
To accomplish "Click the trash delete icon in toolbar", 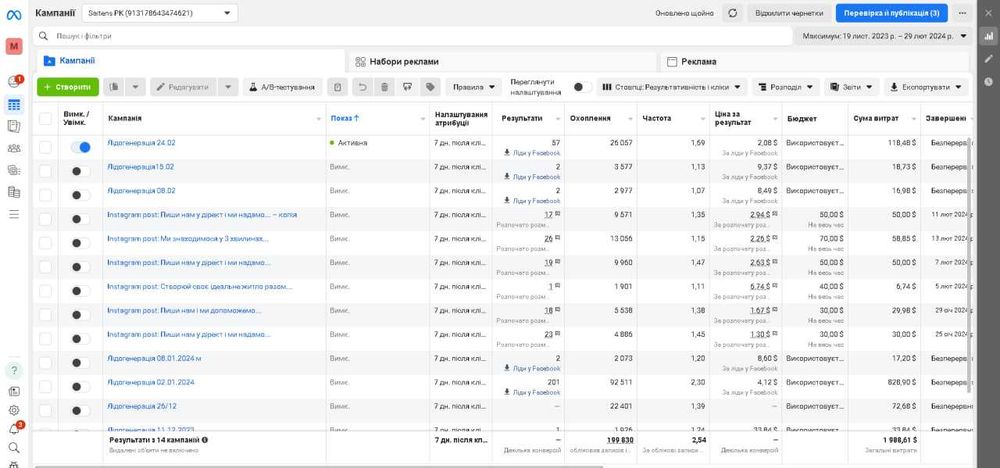I will pyautogui.click(x=384, y=87).
